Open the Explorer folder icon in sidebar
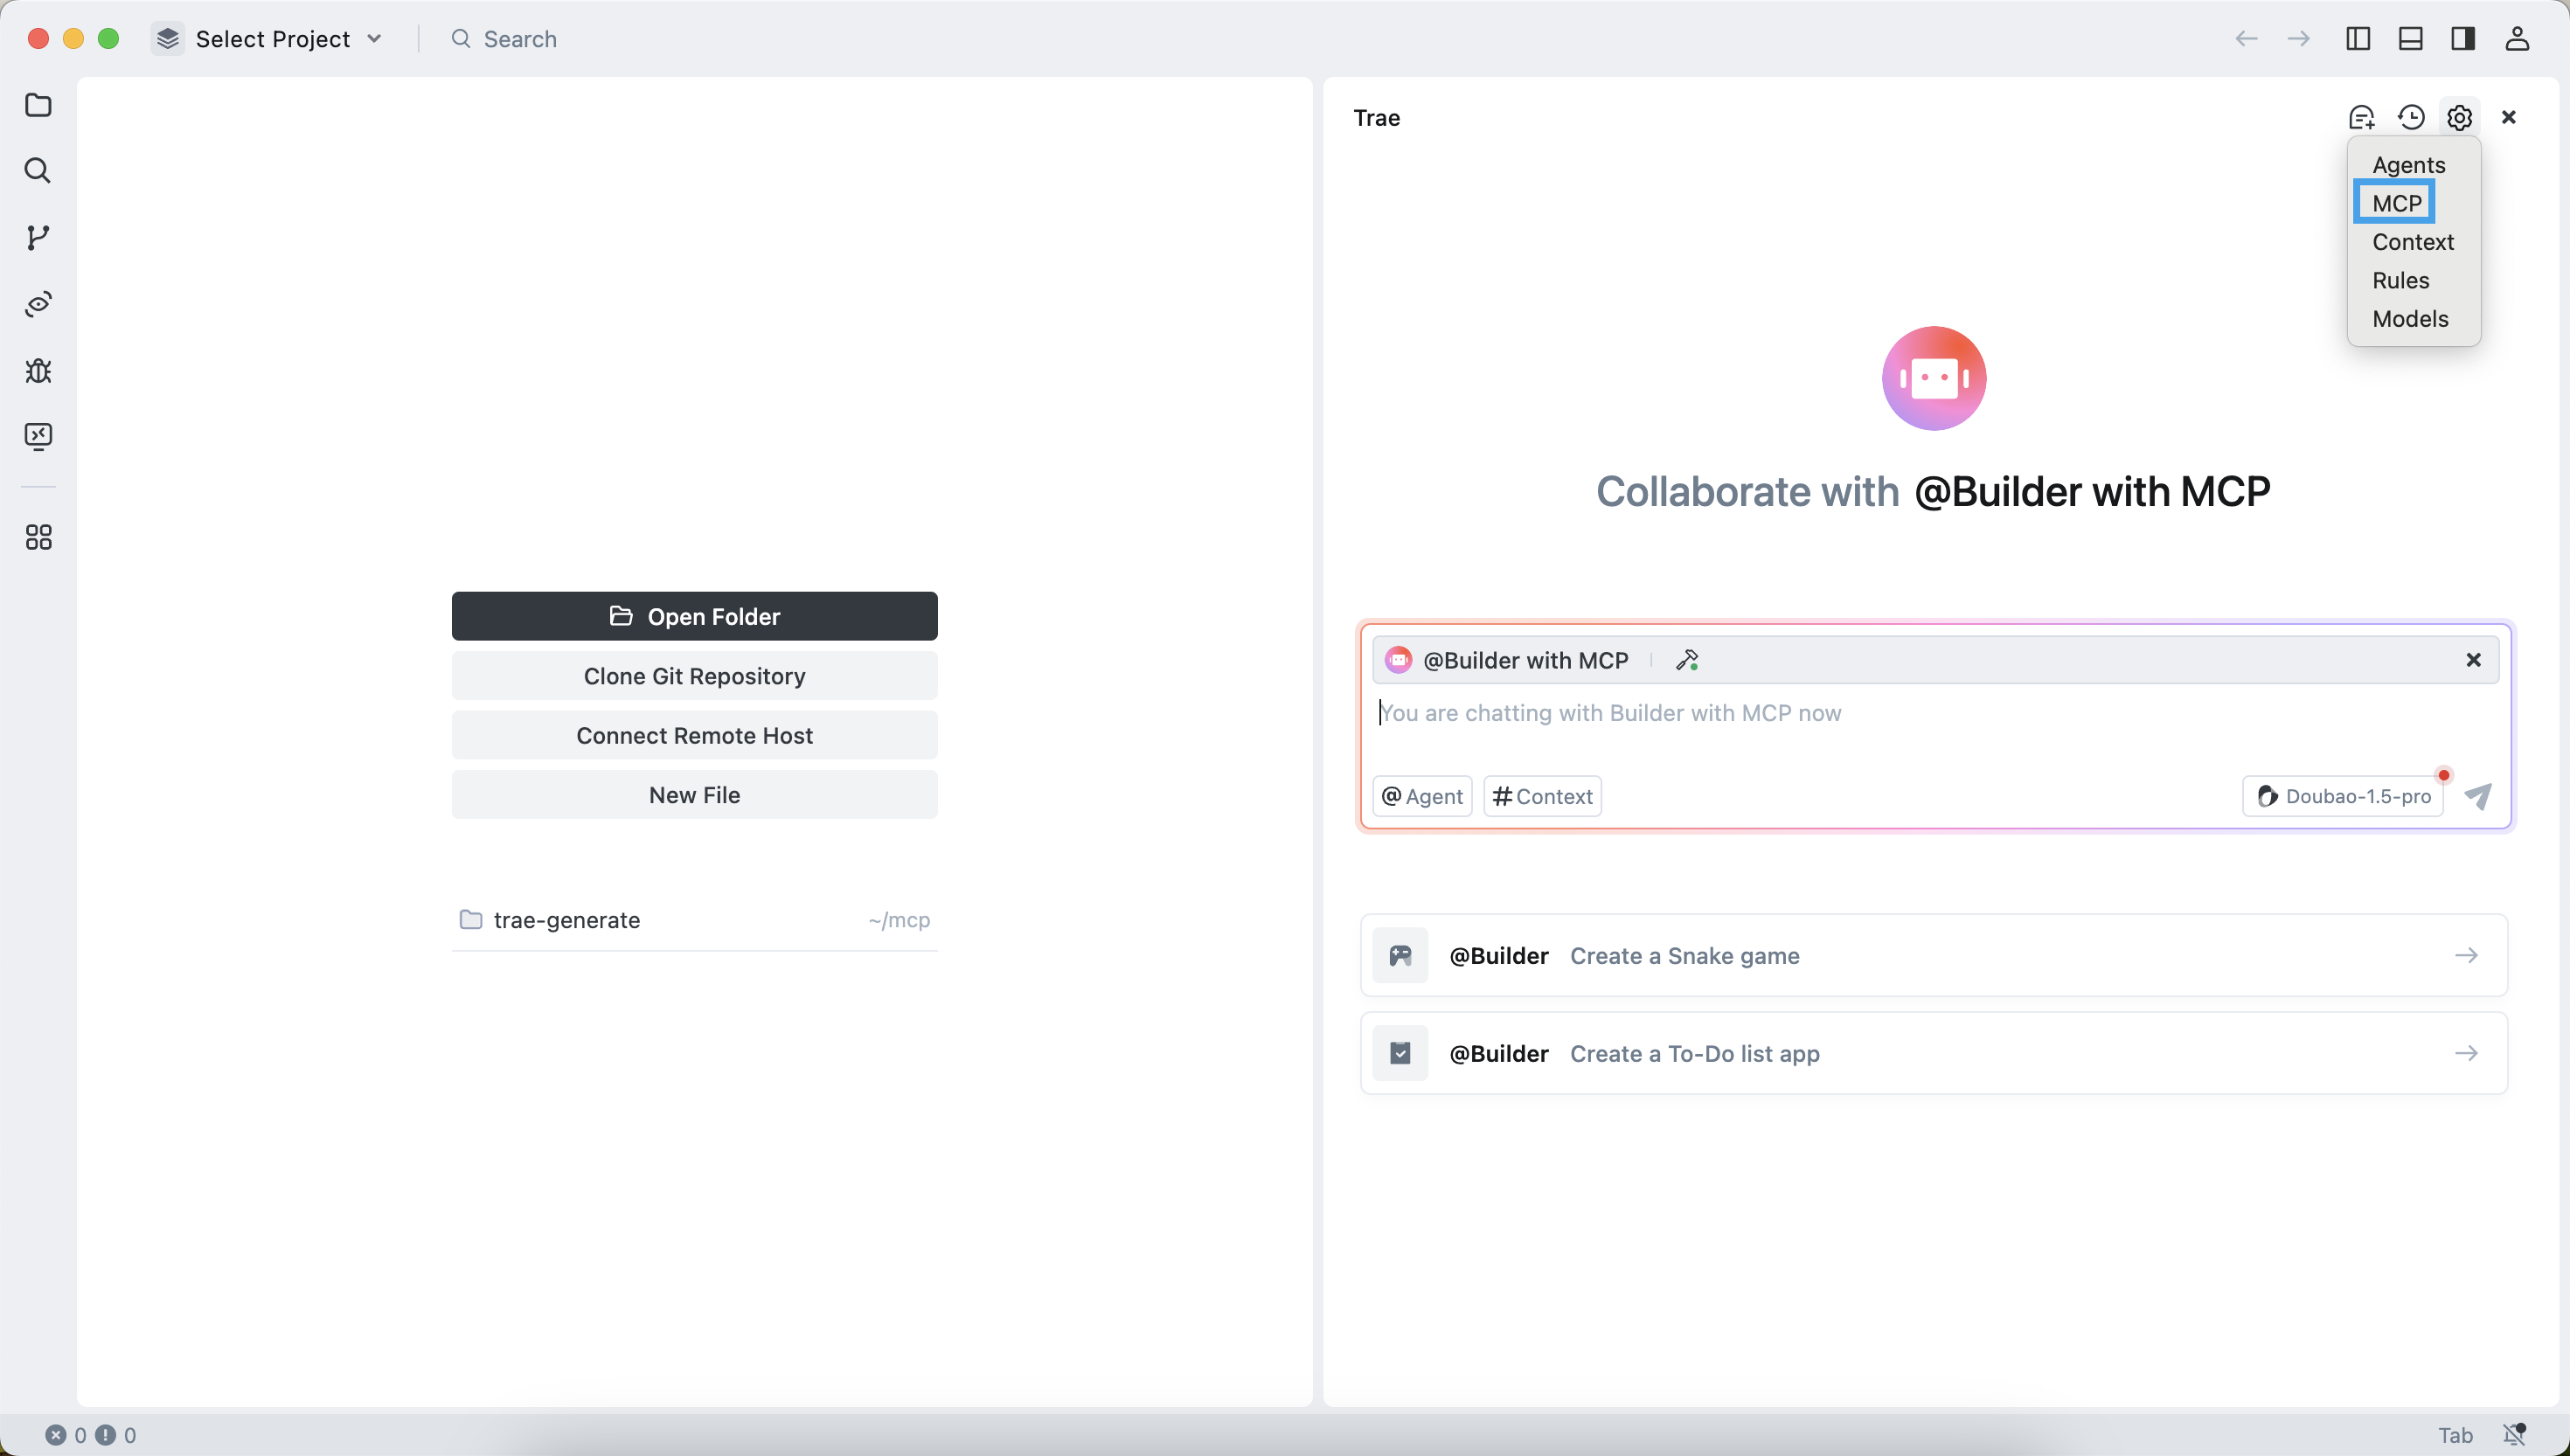Screen dimensions: 2570x1456 click(38, 105)
